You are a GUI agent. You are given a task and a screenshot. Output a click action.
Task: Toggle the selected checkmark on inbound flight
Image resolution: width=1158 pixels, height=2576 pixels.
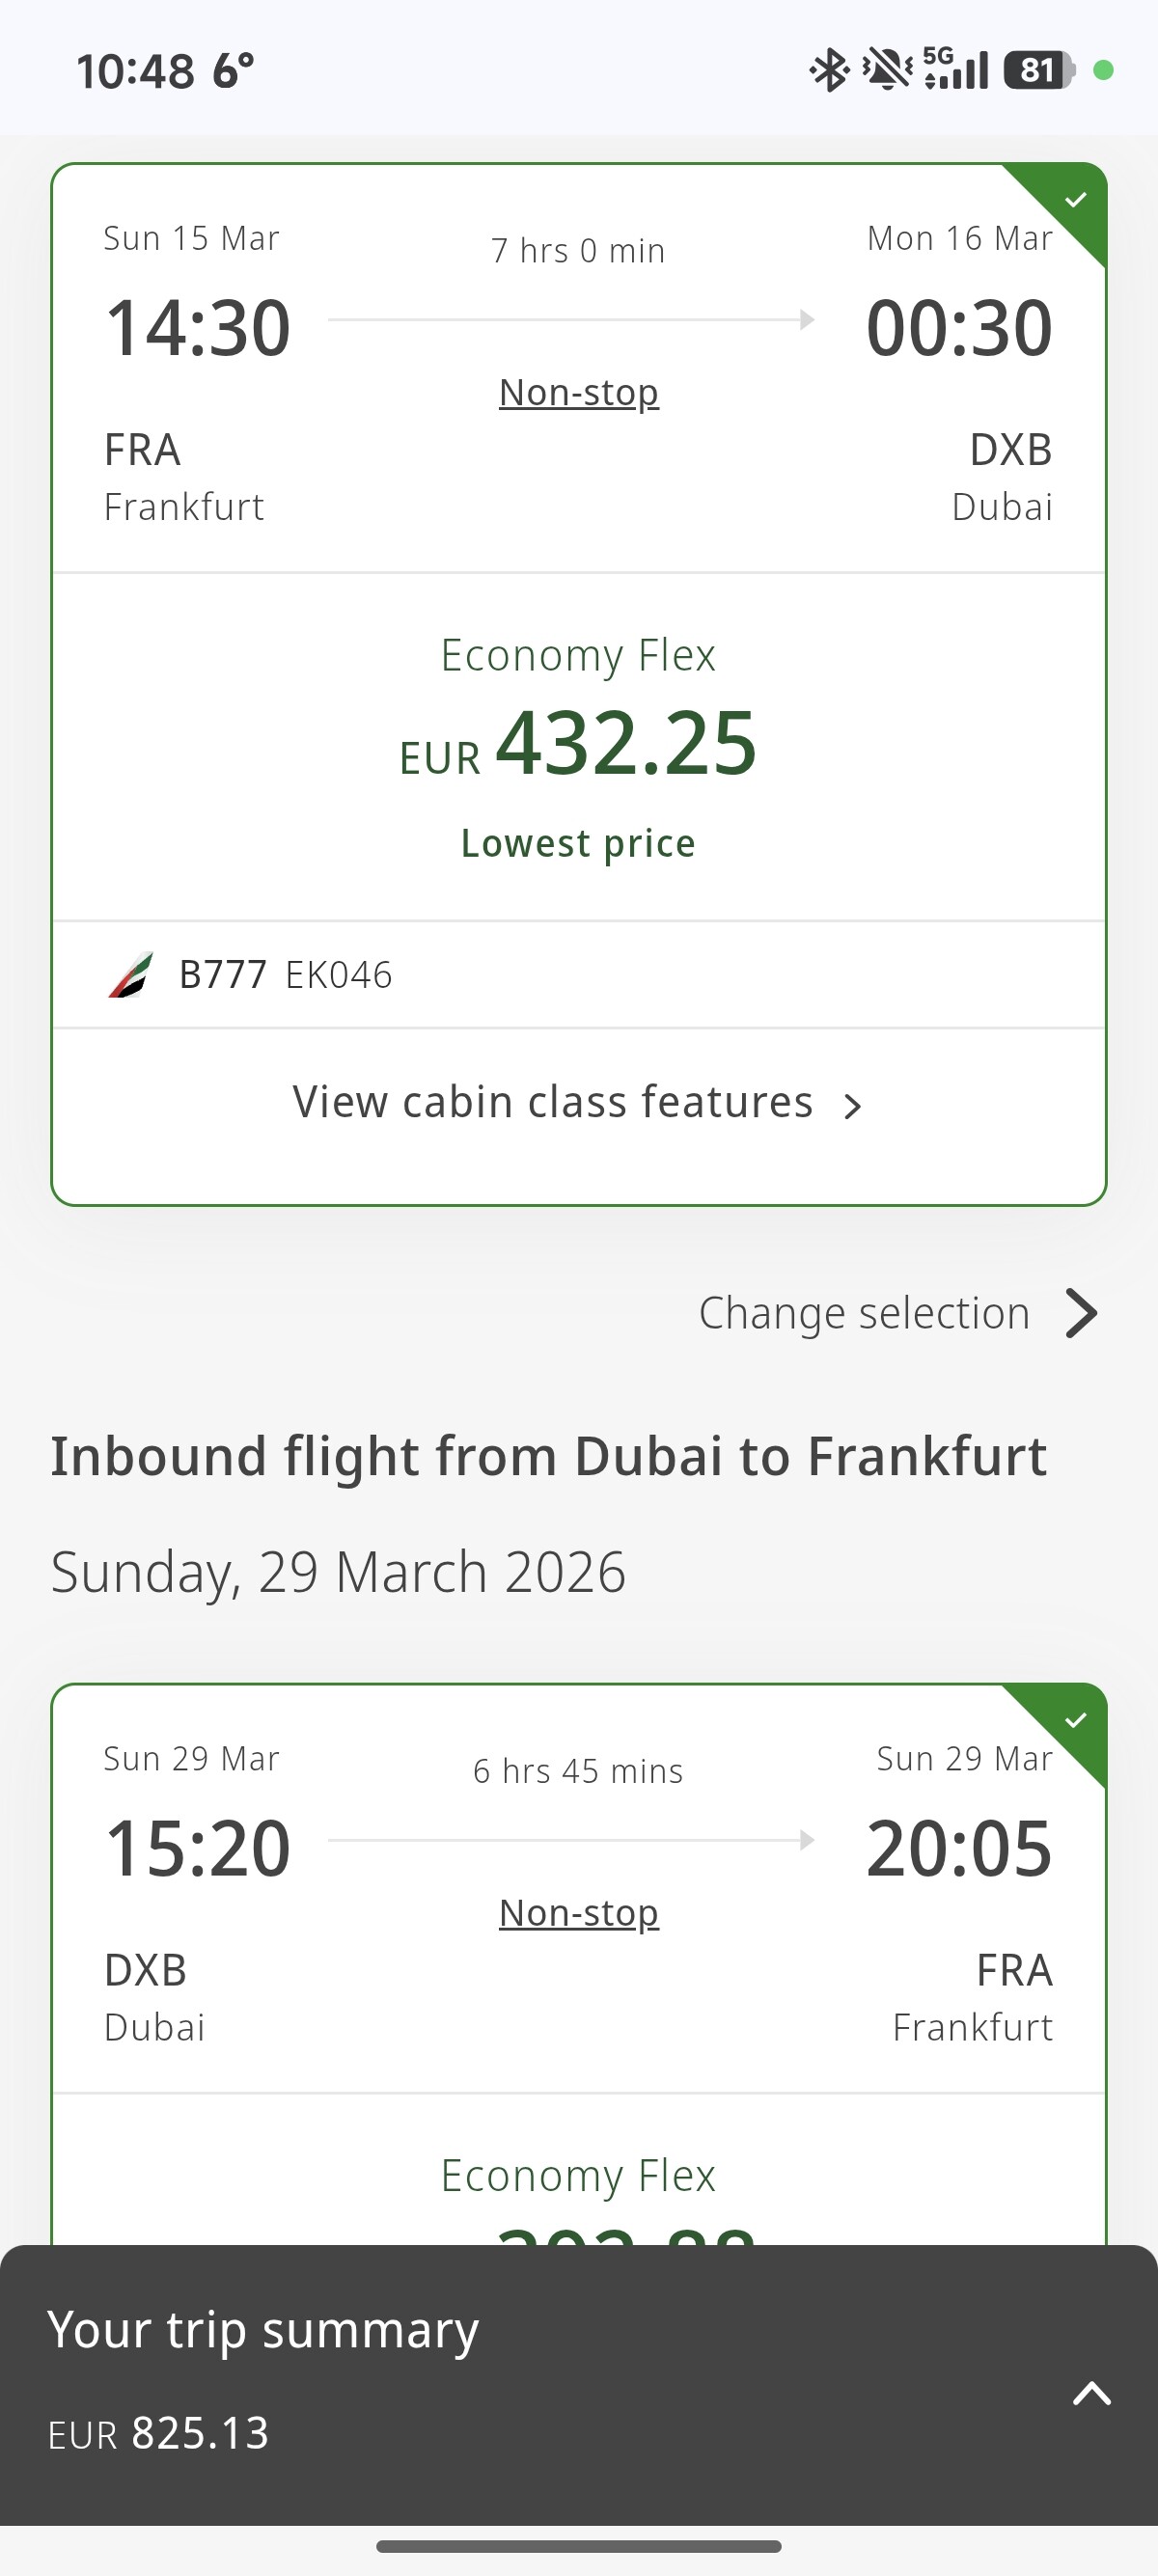point(1075,1720)
